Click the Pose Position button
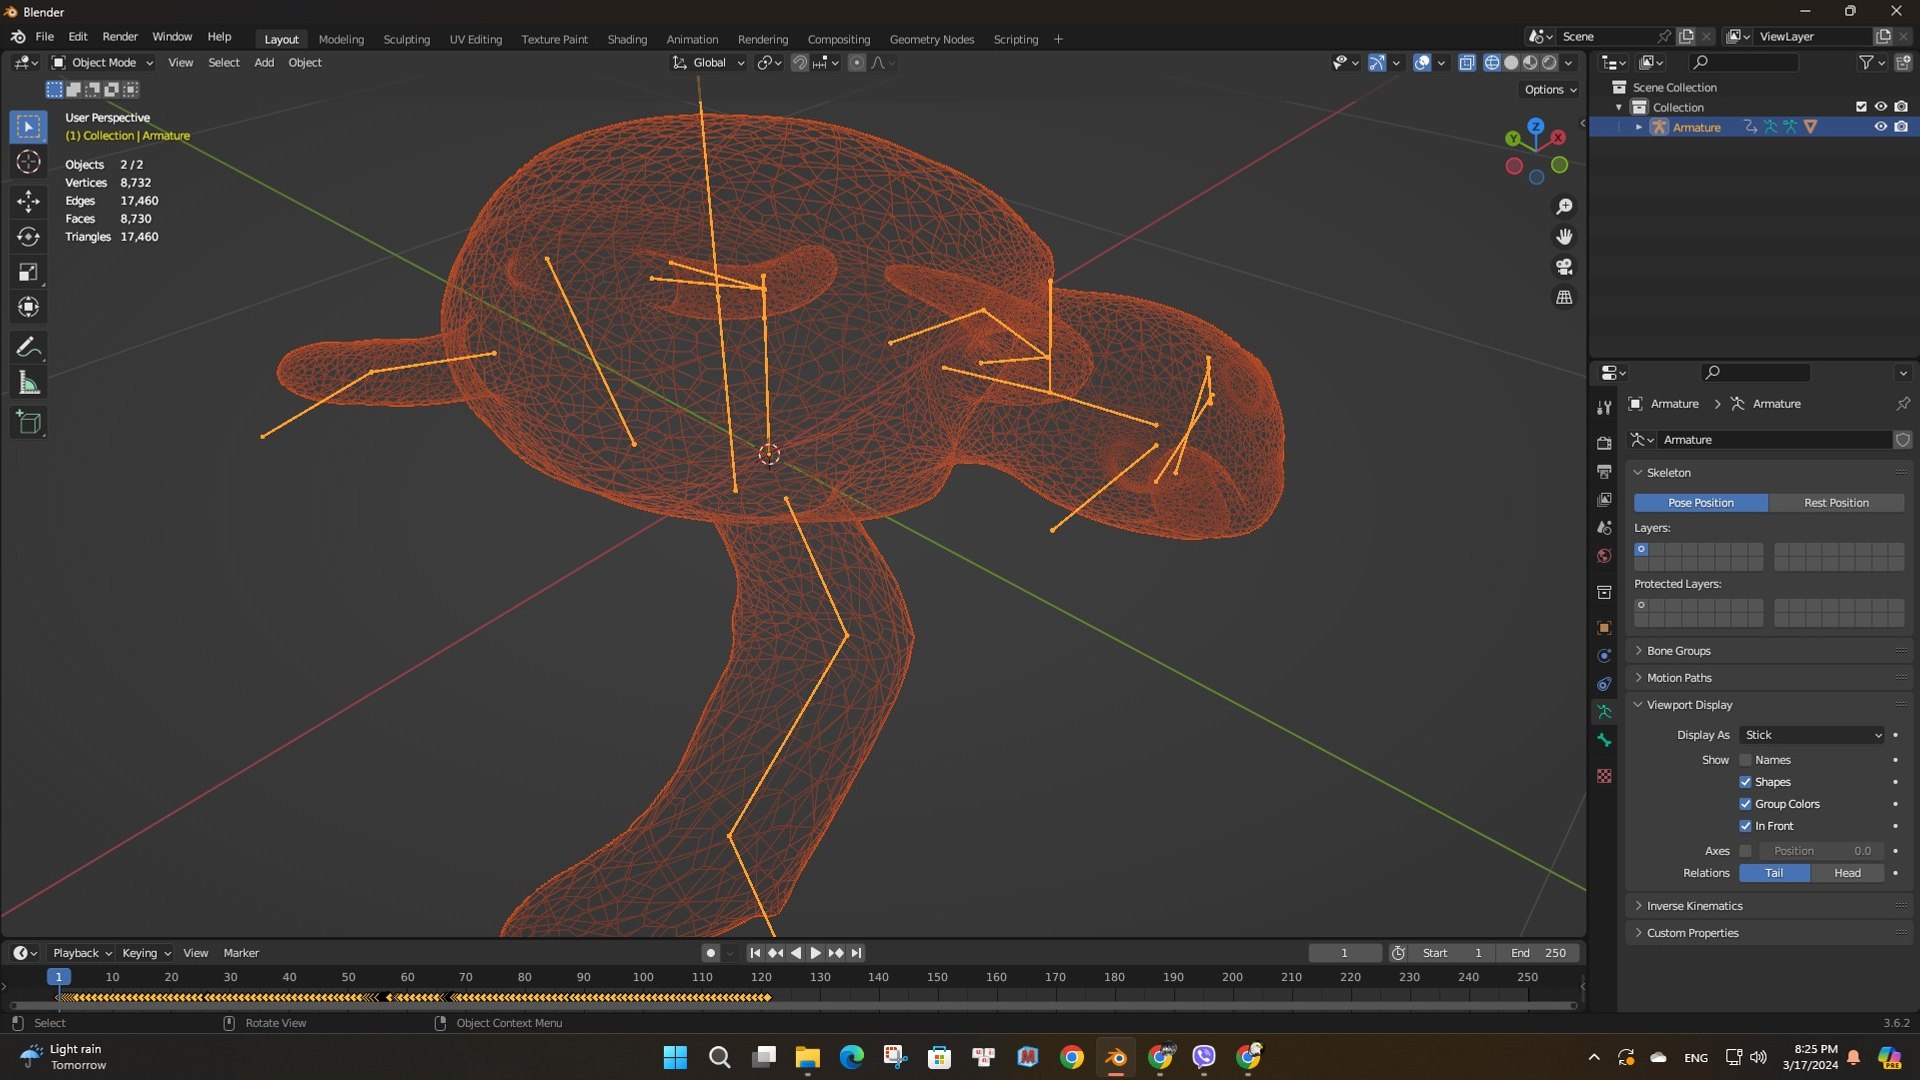This screenshot has width=1920, height=1080. (1700, 503)
